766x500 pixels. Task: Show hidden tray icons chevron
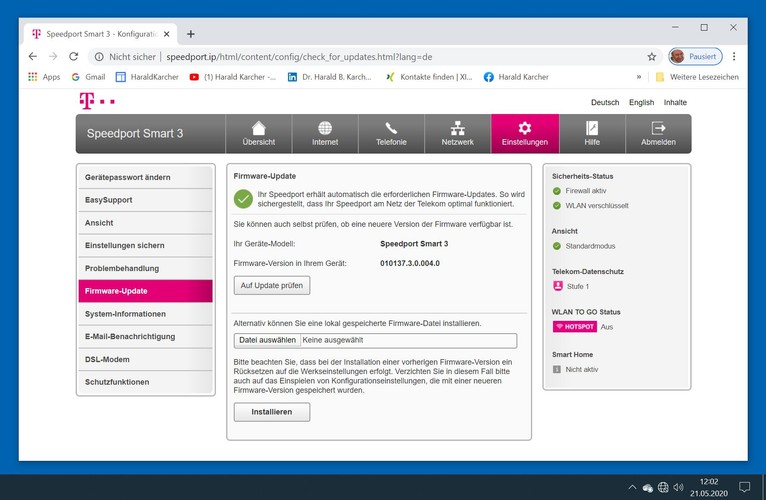[632, 487]
